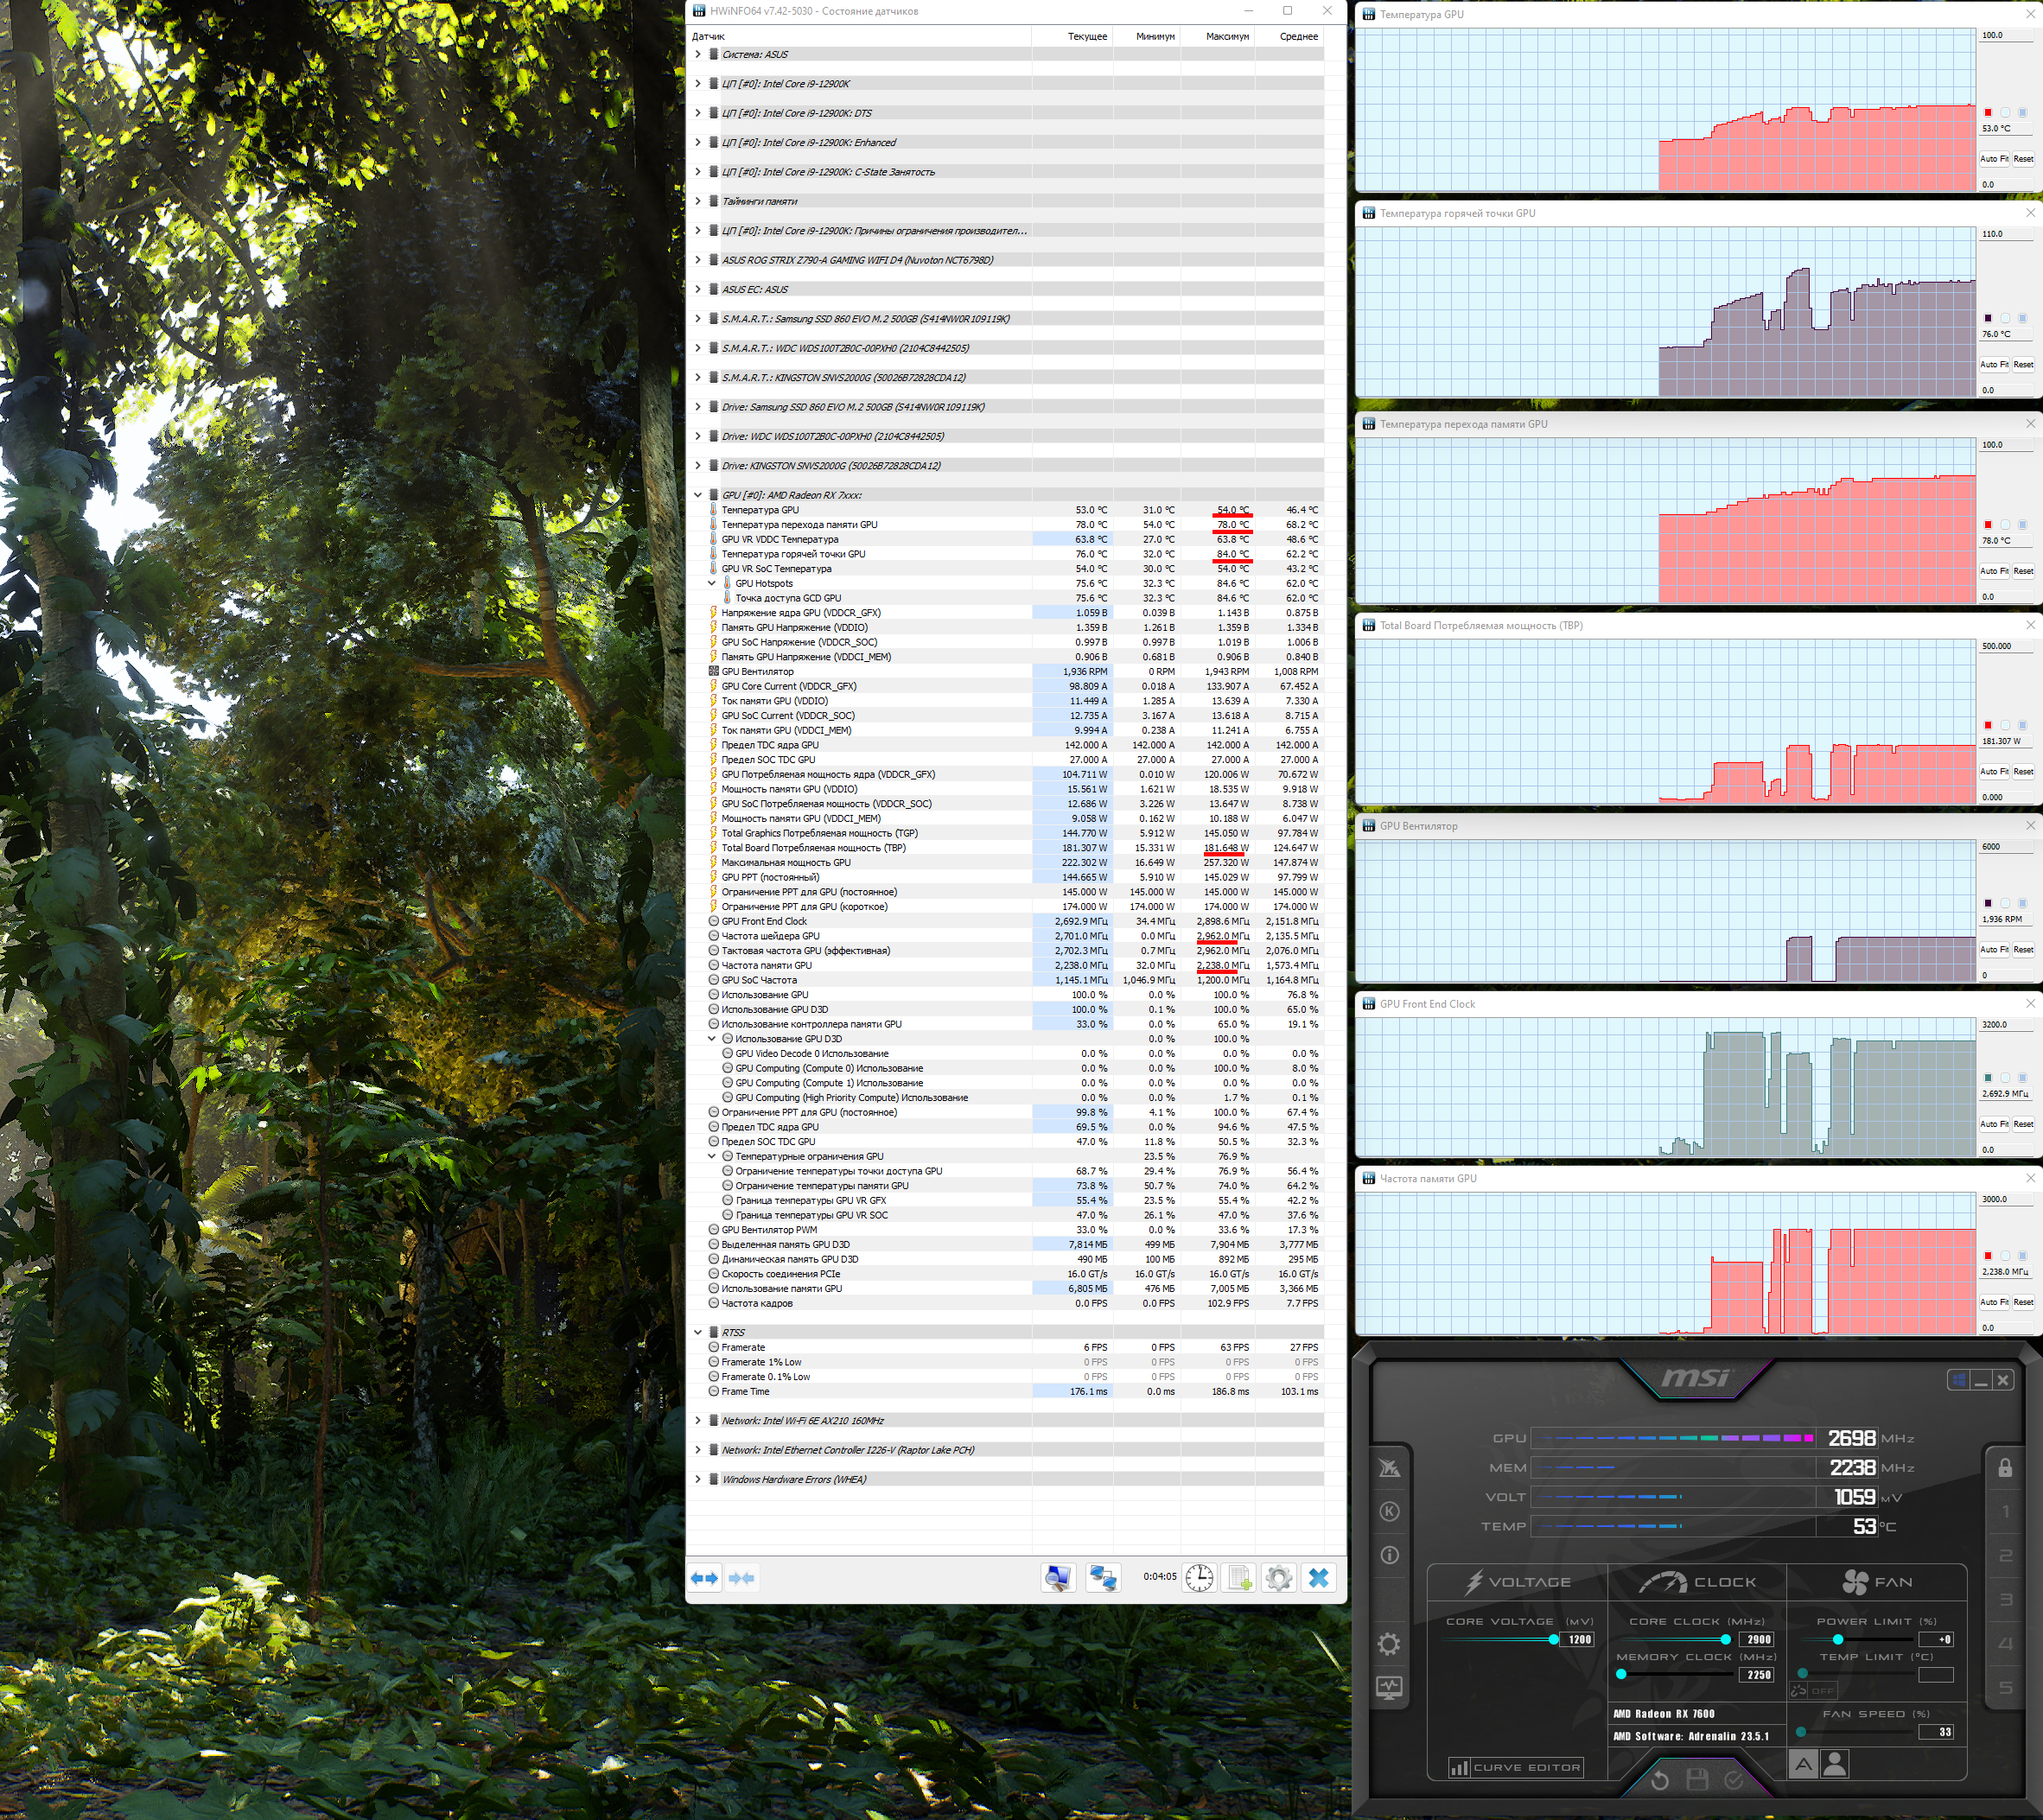Click the HWiNFO expand columns arrows button

[704, 1578]
